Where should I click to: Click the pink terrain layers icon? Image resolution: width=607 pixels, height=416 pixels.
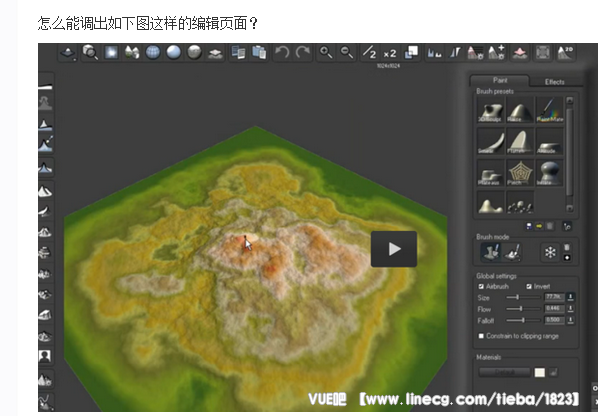[520, 53]
